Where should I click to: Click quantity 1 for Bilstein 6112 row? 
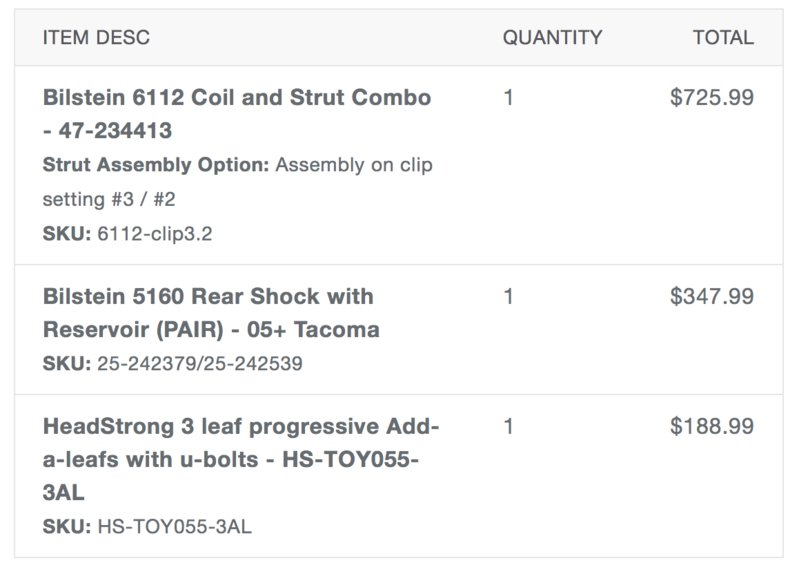(x=508, y=97)
